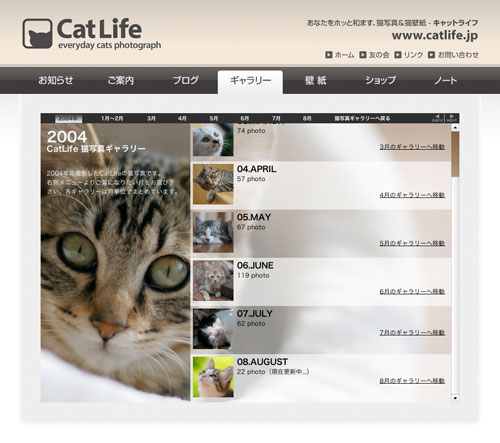Screen dimensions: 500x443
Task: Click the 05.MAY cat thumbnail
Action: click(213, 232)
